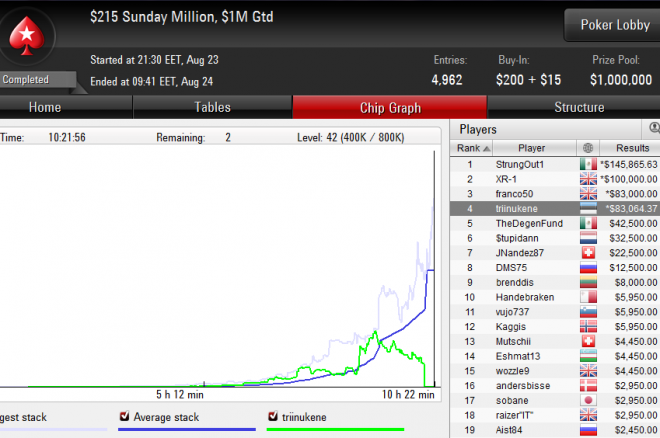The height and width of the screenshot is (438, 660).
Task: Click UK flag next to franco50
Action: pyautogui.click(x=588, y=194)
